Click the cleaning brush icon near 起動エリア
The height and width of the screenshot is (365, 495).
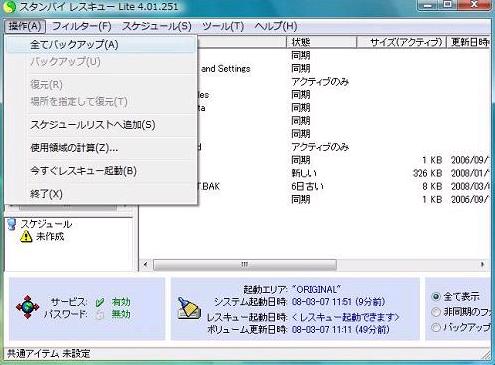(189, 309)
